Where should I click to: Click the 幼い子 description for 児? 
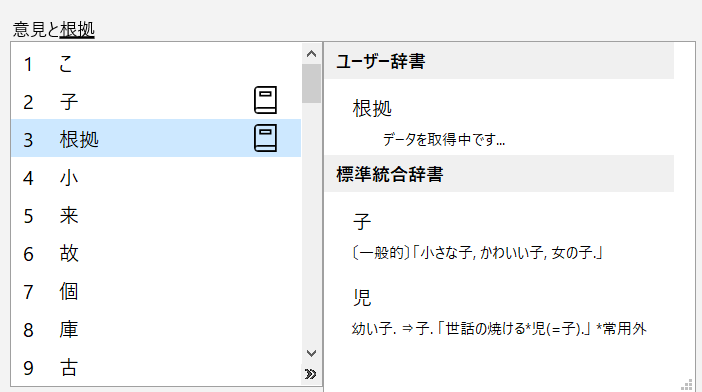coord(499,329)
